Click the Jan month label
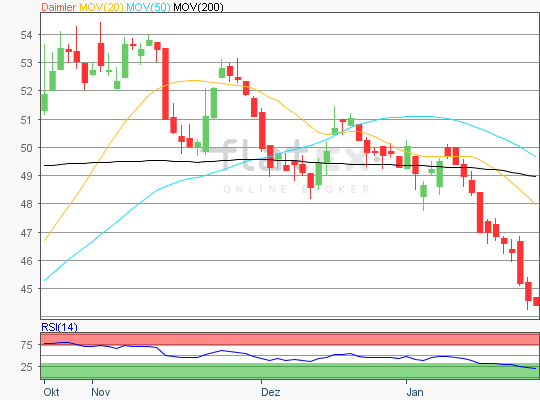 click(x=415, y=392)
